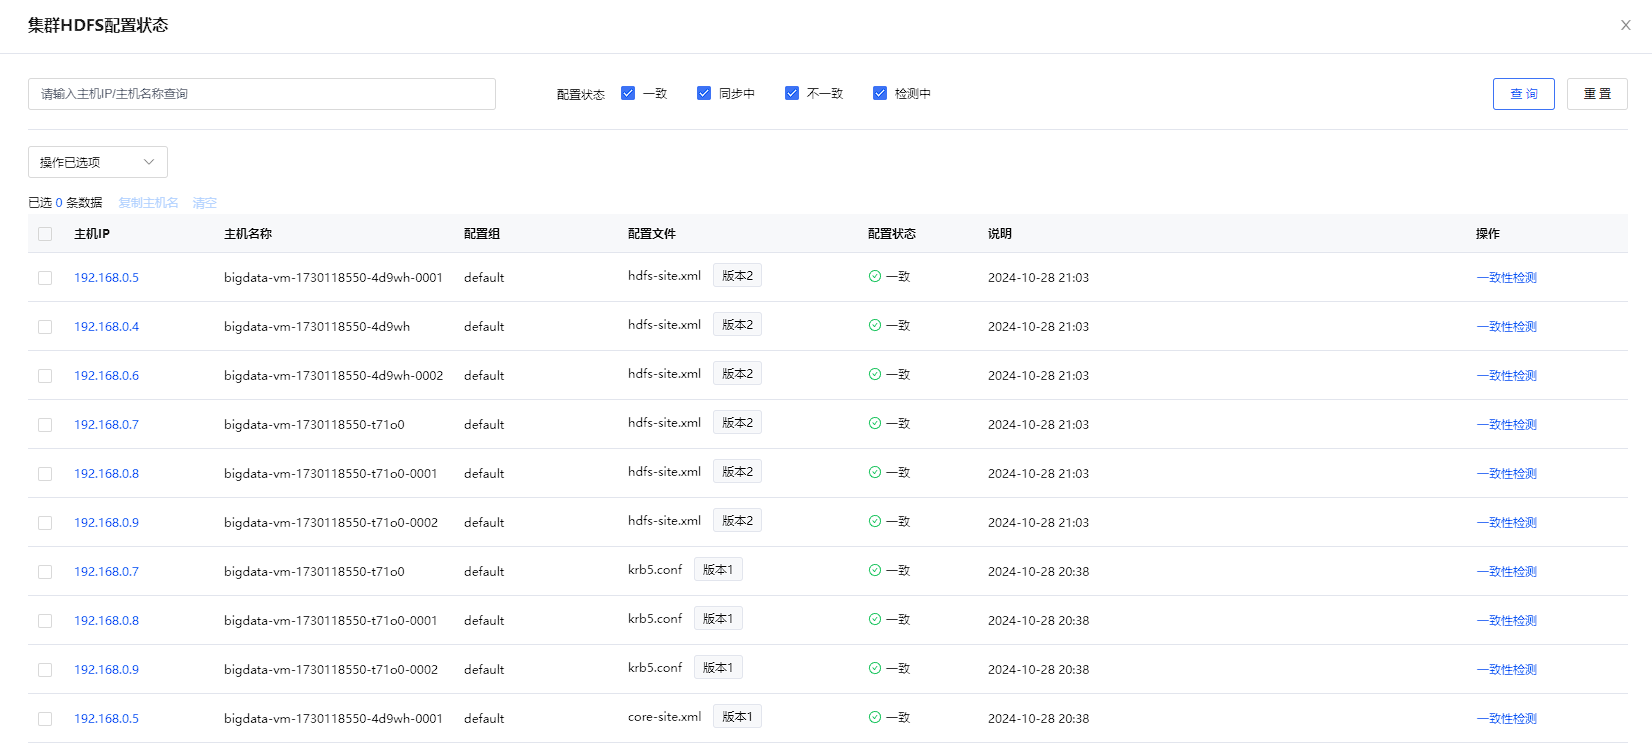Run 一致性检测 for 192.168.0.5 core-site.xml
The width and height of the screenshot is (1652, 746).
coord(1506,719)
